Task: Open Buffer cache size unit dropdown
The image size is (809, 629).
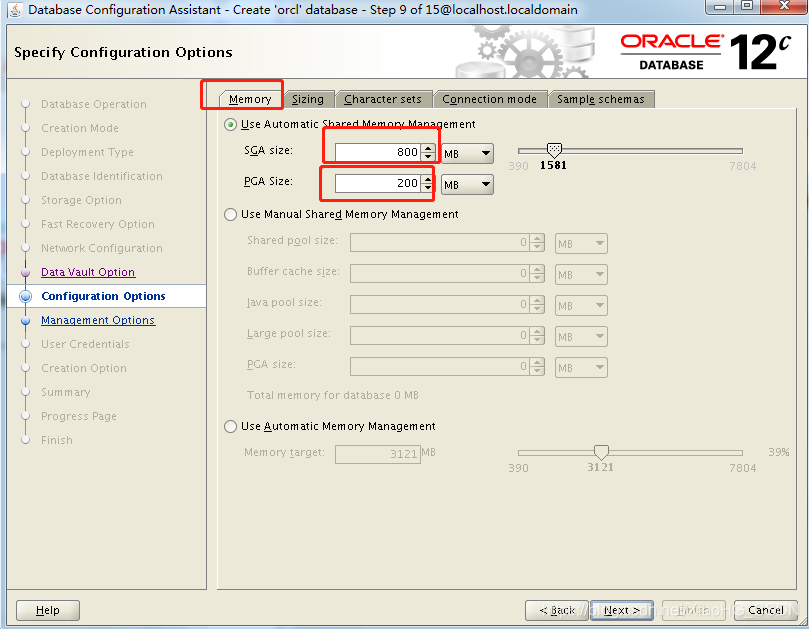Action: tap(581, 275)
